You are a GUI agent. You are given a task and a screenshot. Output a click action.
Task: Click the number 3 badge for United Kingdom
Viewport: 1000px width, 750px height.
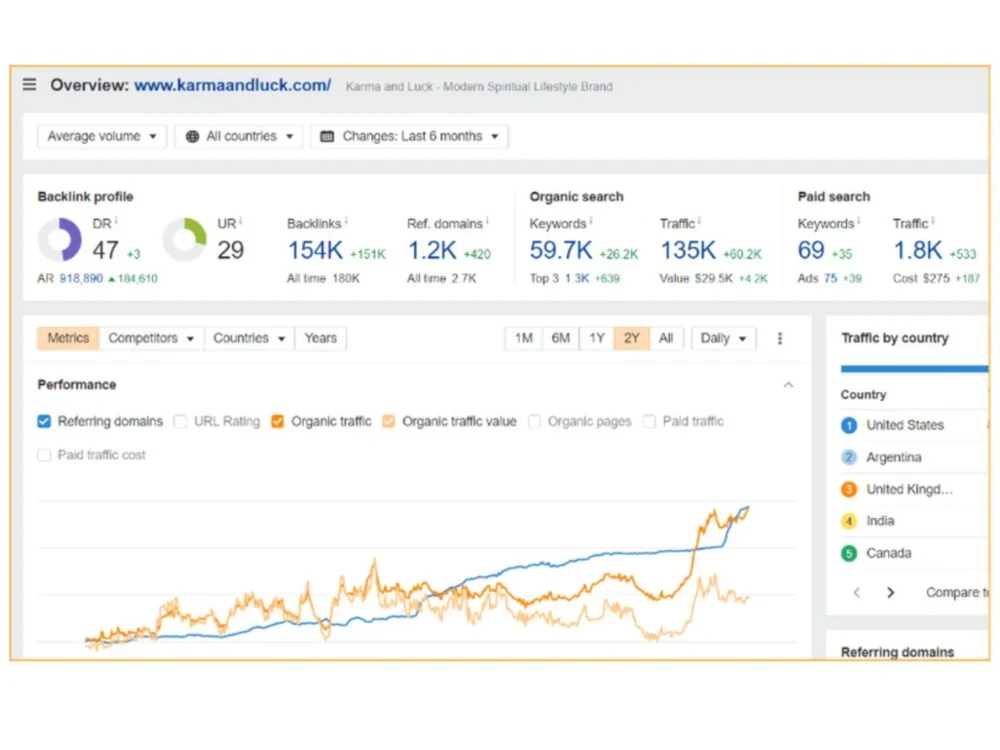click(849, 489)
